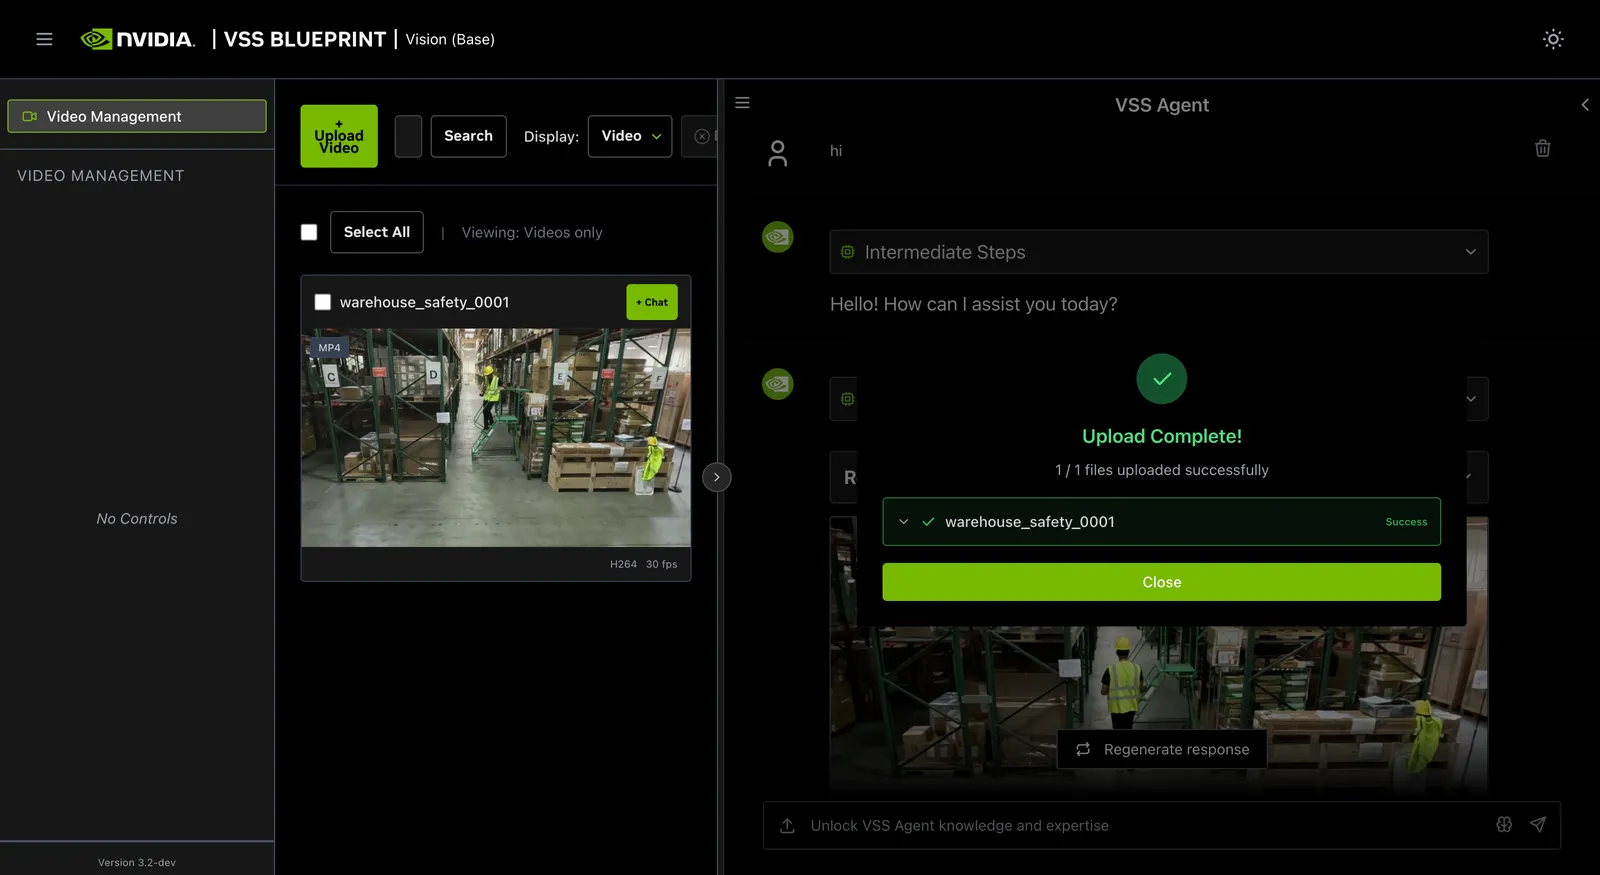Click the clear filter X icon
Screen dimensions: 1600x875
click(702, 136)
